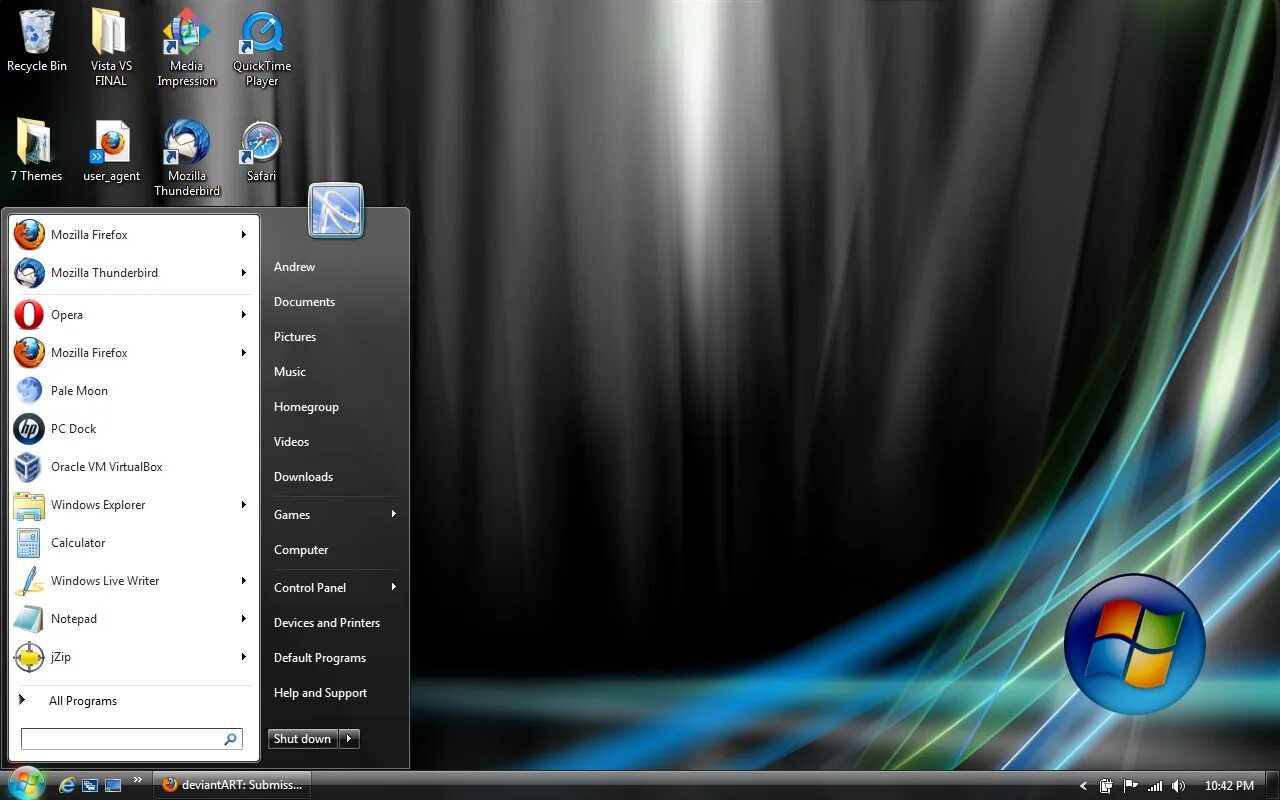
Task: Click the Shut down button
Action: (303, 739)
